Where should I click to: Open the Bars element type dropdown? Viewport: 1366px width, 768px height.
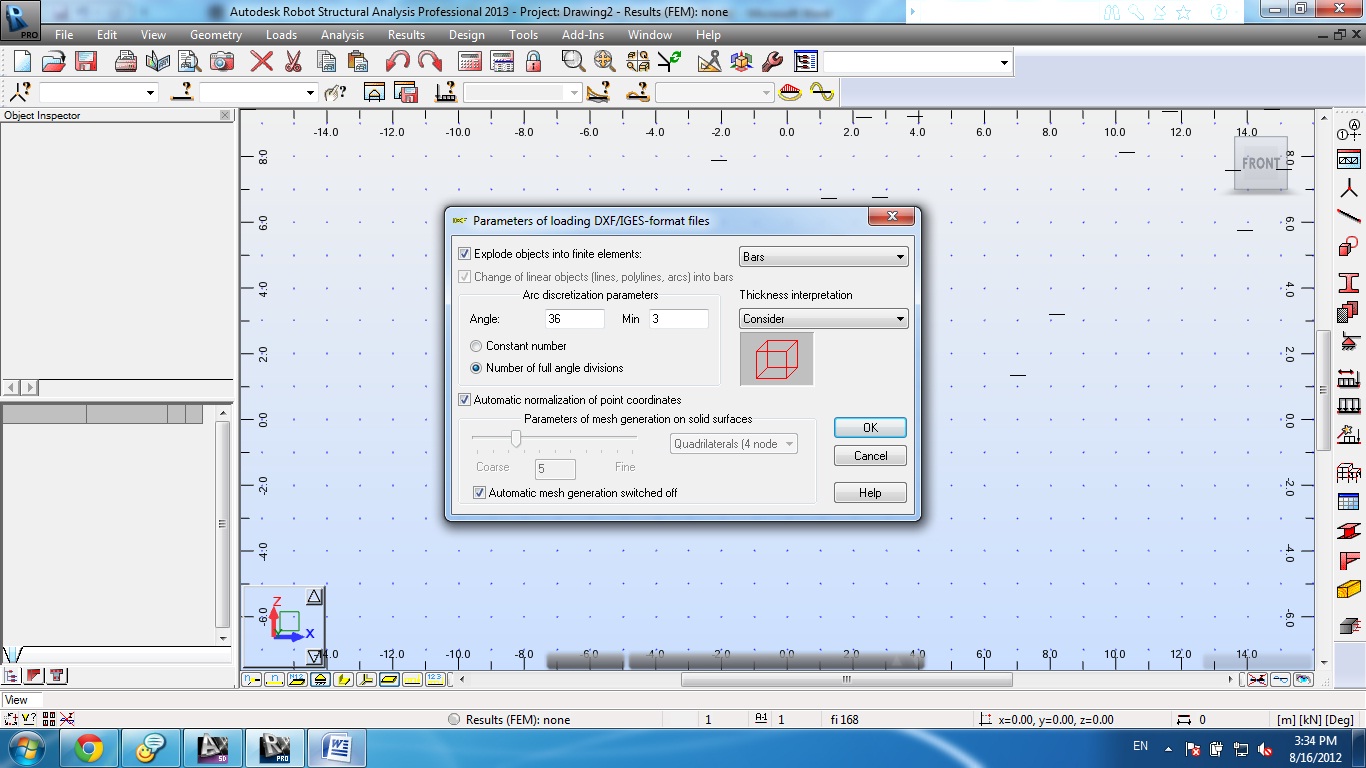coord(823,257)
